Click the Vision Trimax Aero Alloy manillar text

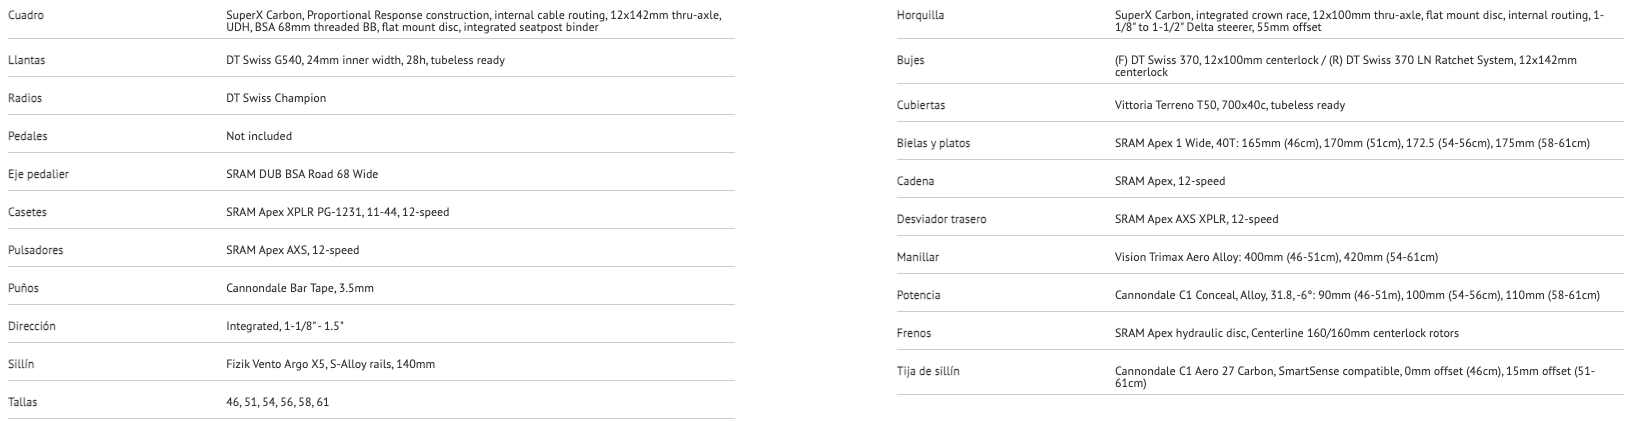(1276, 257)
